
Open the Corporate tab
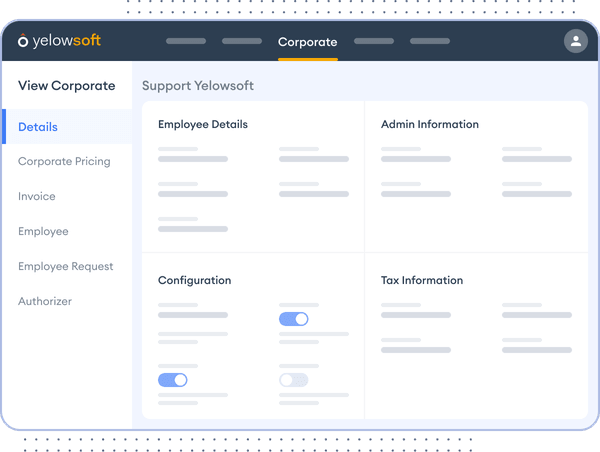[307, 42]
